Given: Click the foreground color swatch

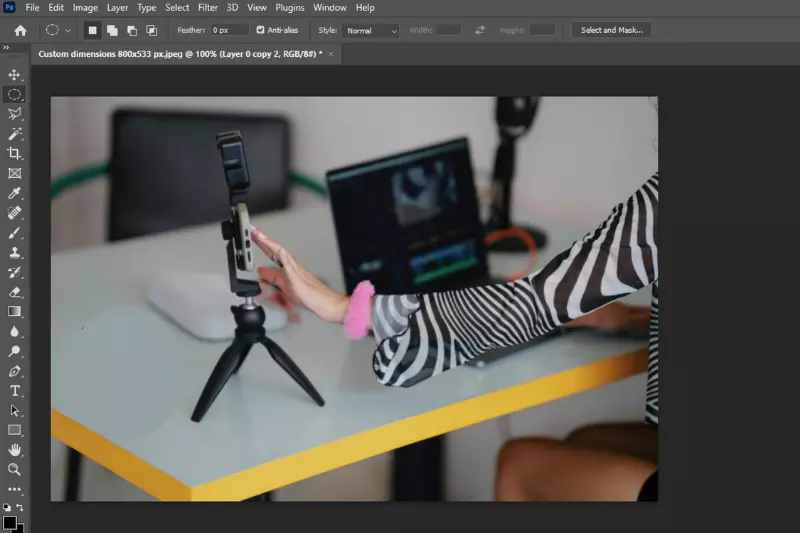Looking at the screenshot, I should pos(9,523).
